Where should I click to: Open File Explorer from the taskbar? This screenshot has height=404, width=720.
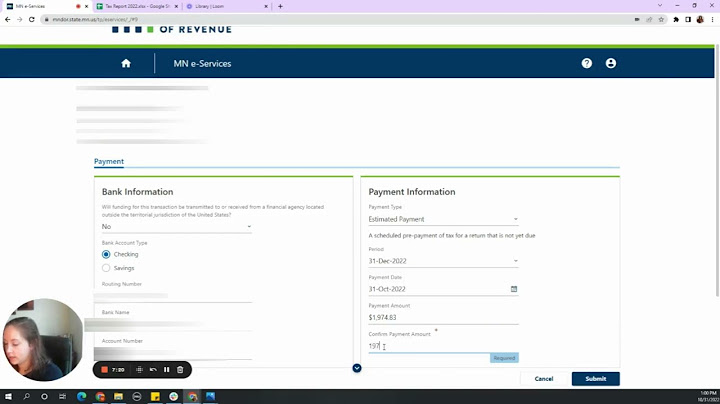point(118,396)
